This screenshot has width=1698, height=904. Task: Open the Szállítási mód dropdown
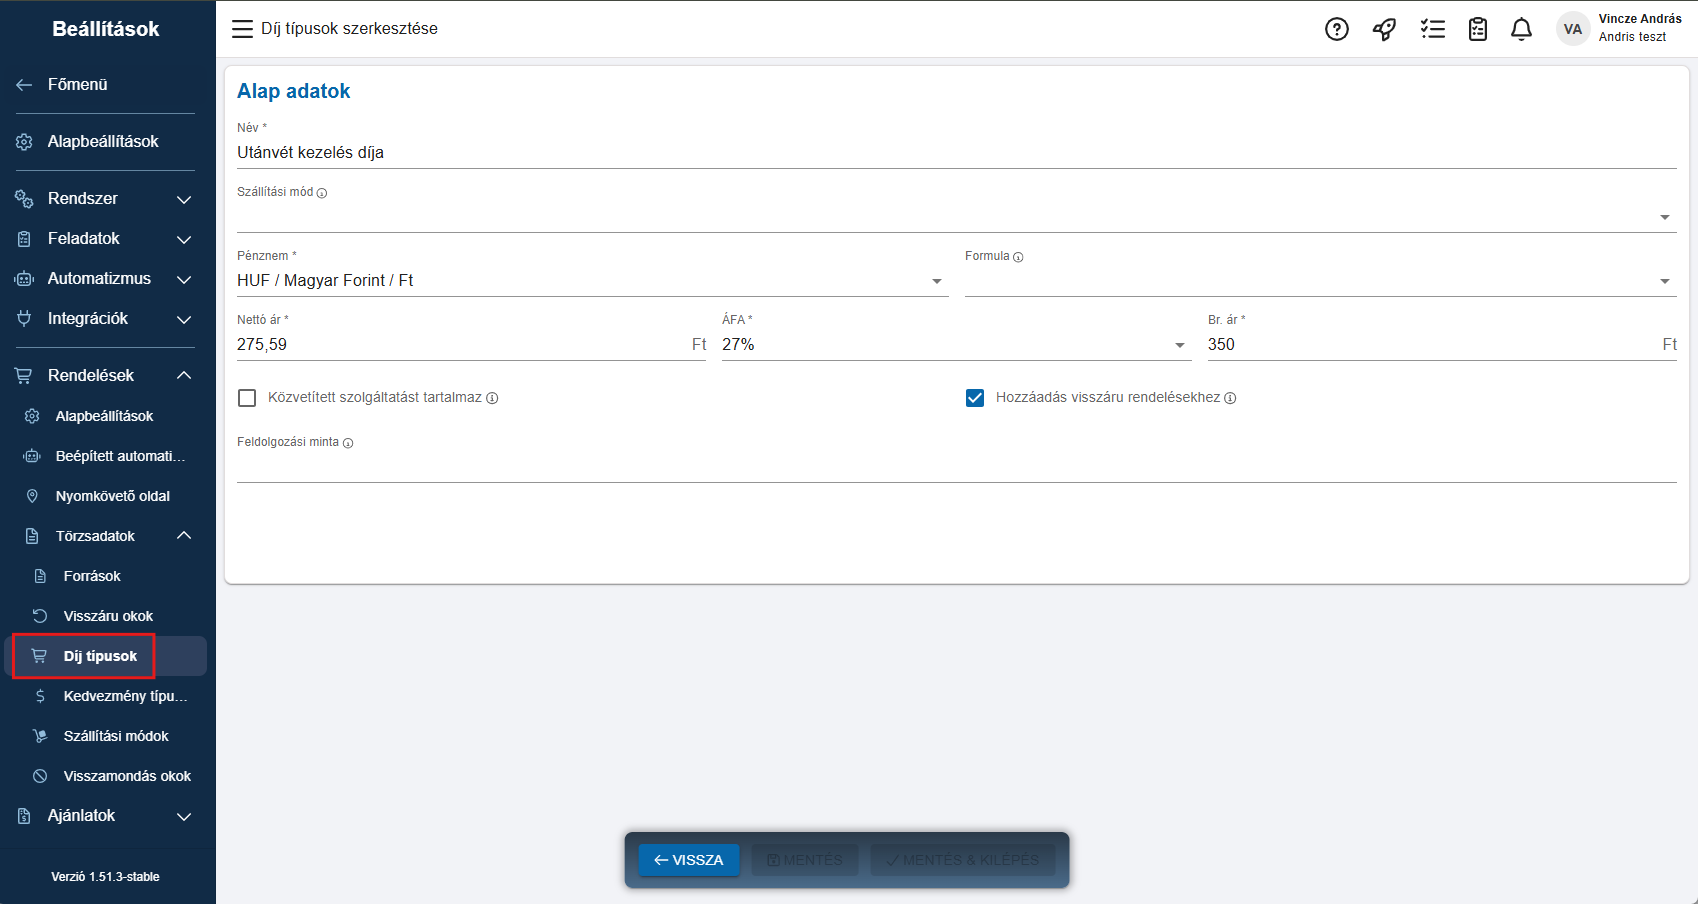955,217
